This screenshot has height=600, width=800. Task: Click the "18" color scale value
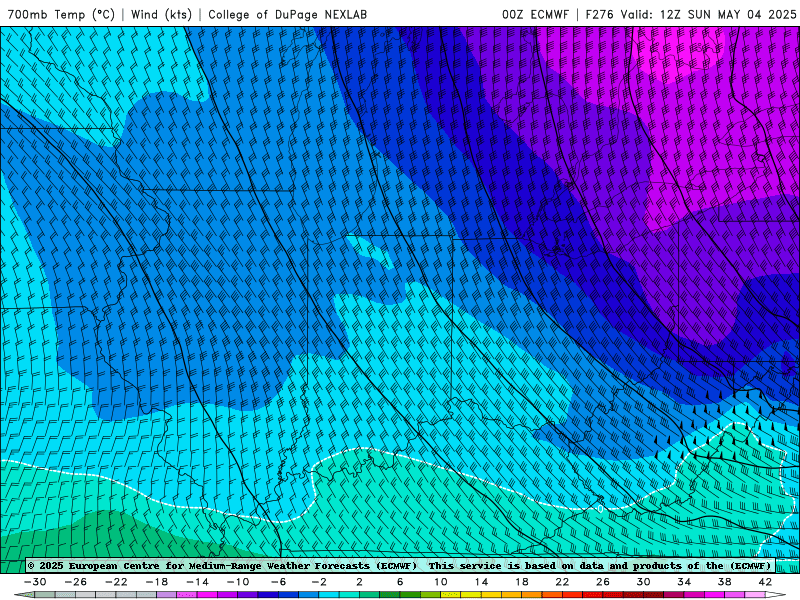click(x=521, y=582)
